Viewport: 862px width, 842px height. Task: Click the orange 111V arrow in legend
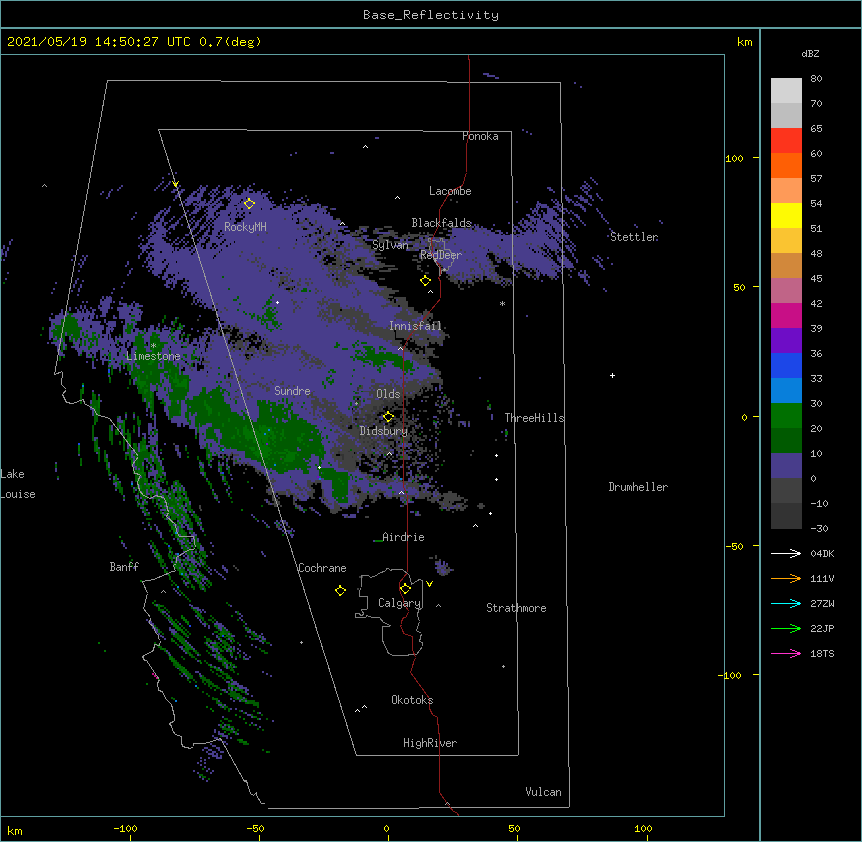point(786,578)
